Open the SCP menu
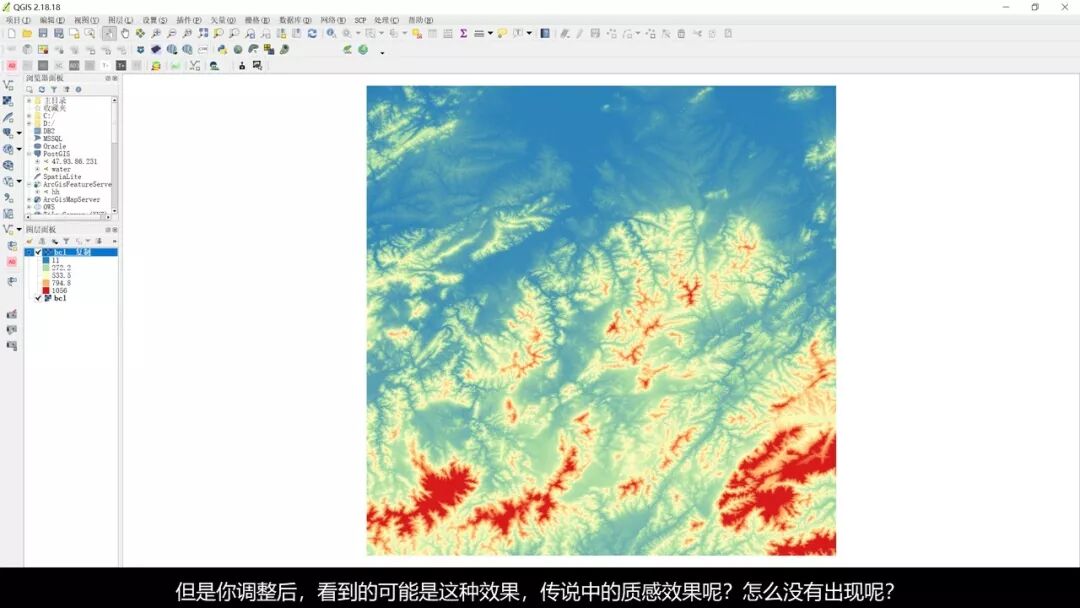This screenshot has height=608, width=1080. click(x=360, y=20)
